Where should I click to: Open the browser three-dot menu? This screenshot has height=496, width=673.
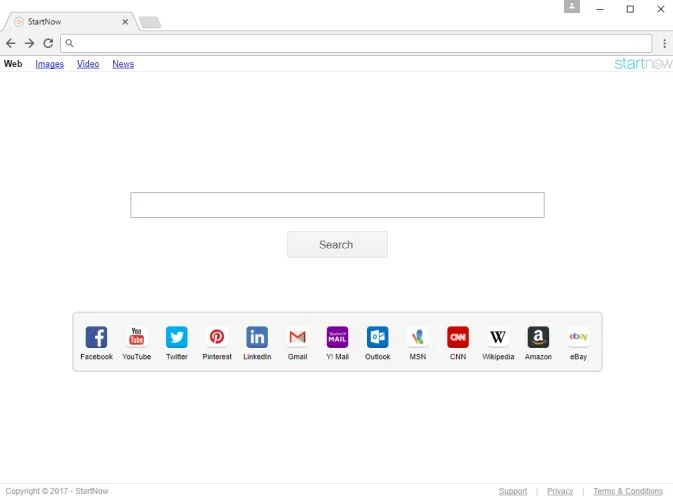[x=664, y=43]
